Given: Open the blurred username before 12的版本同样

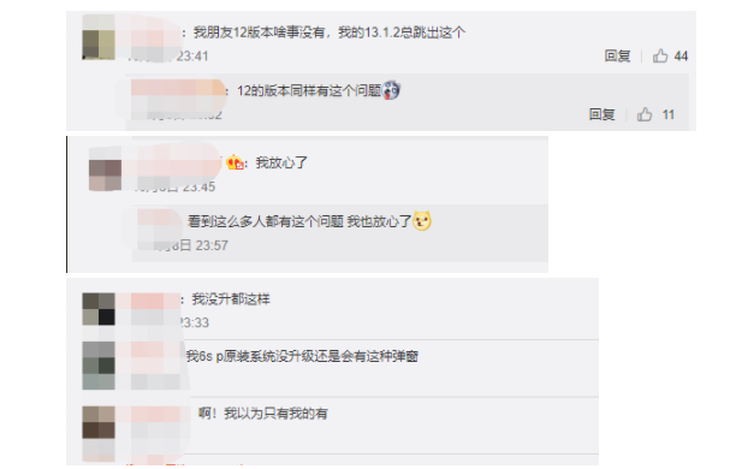Looking at the screenshot, I should [178, 91].
